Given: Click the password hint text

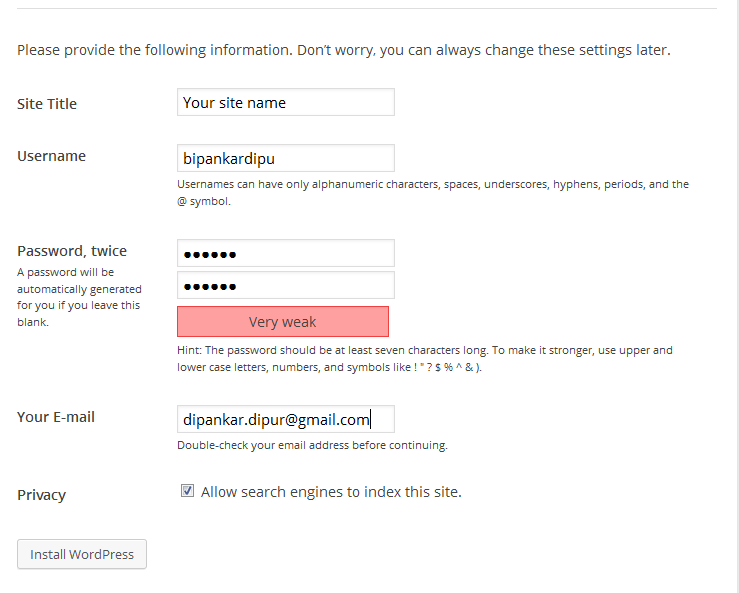Looking at the screenshot, I should [425, 358].
